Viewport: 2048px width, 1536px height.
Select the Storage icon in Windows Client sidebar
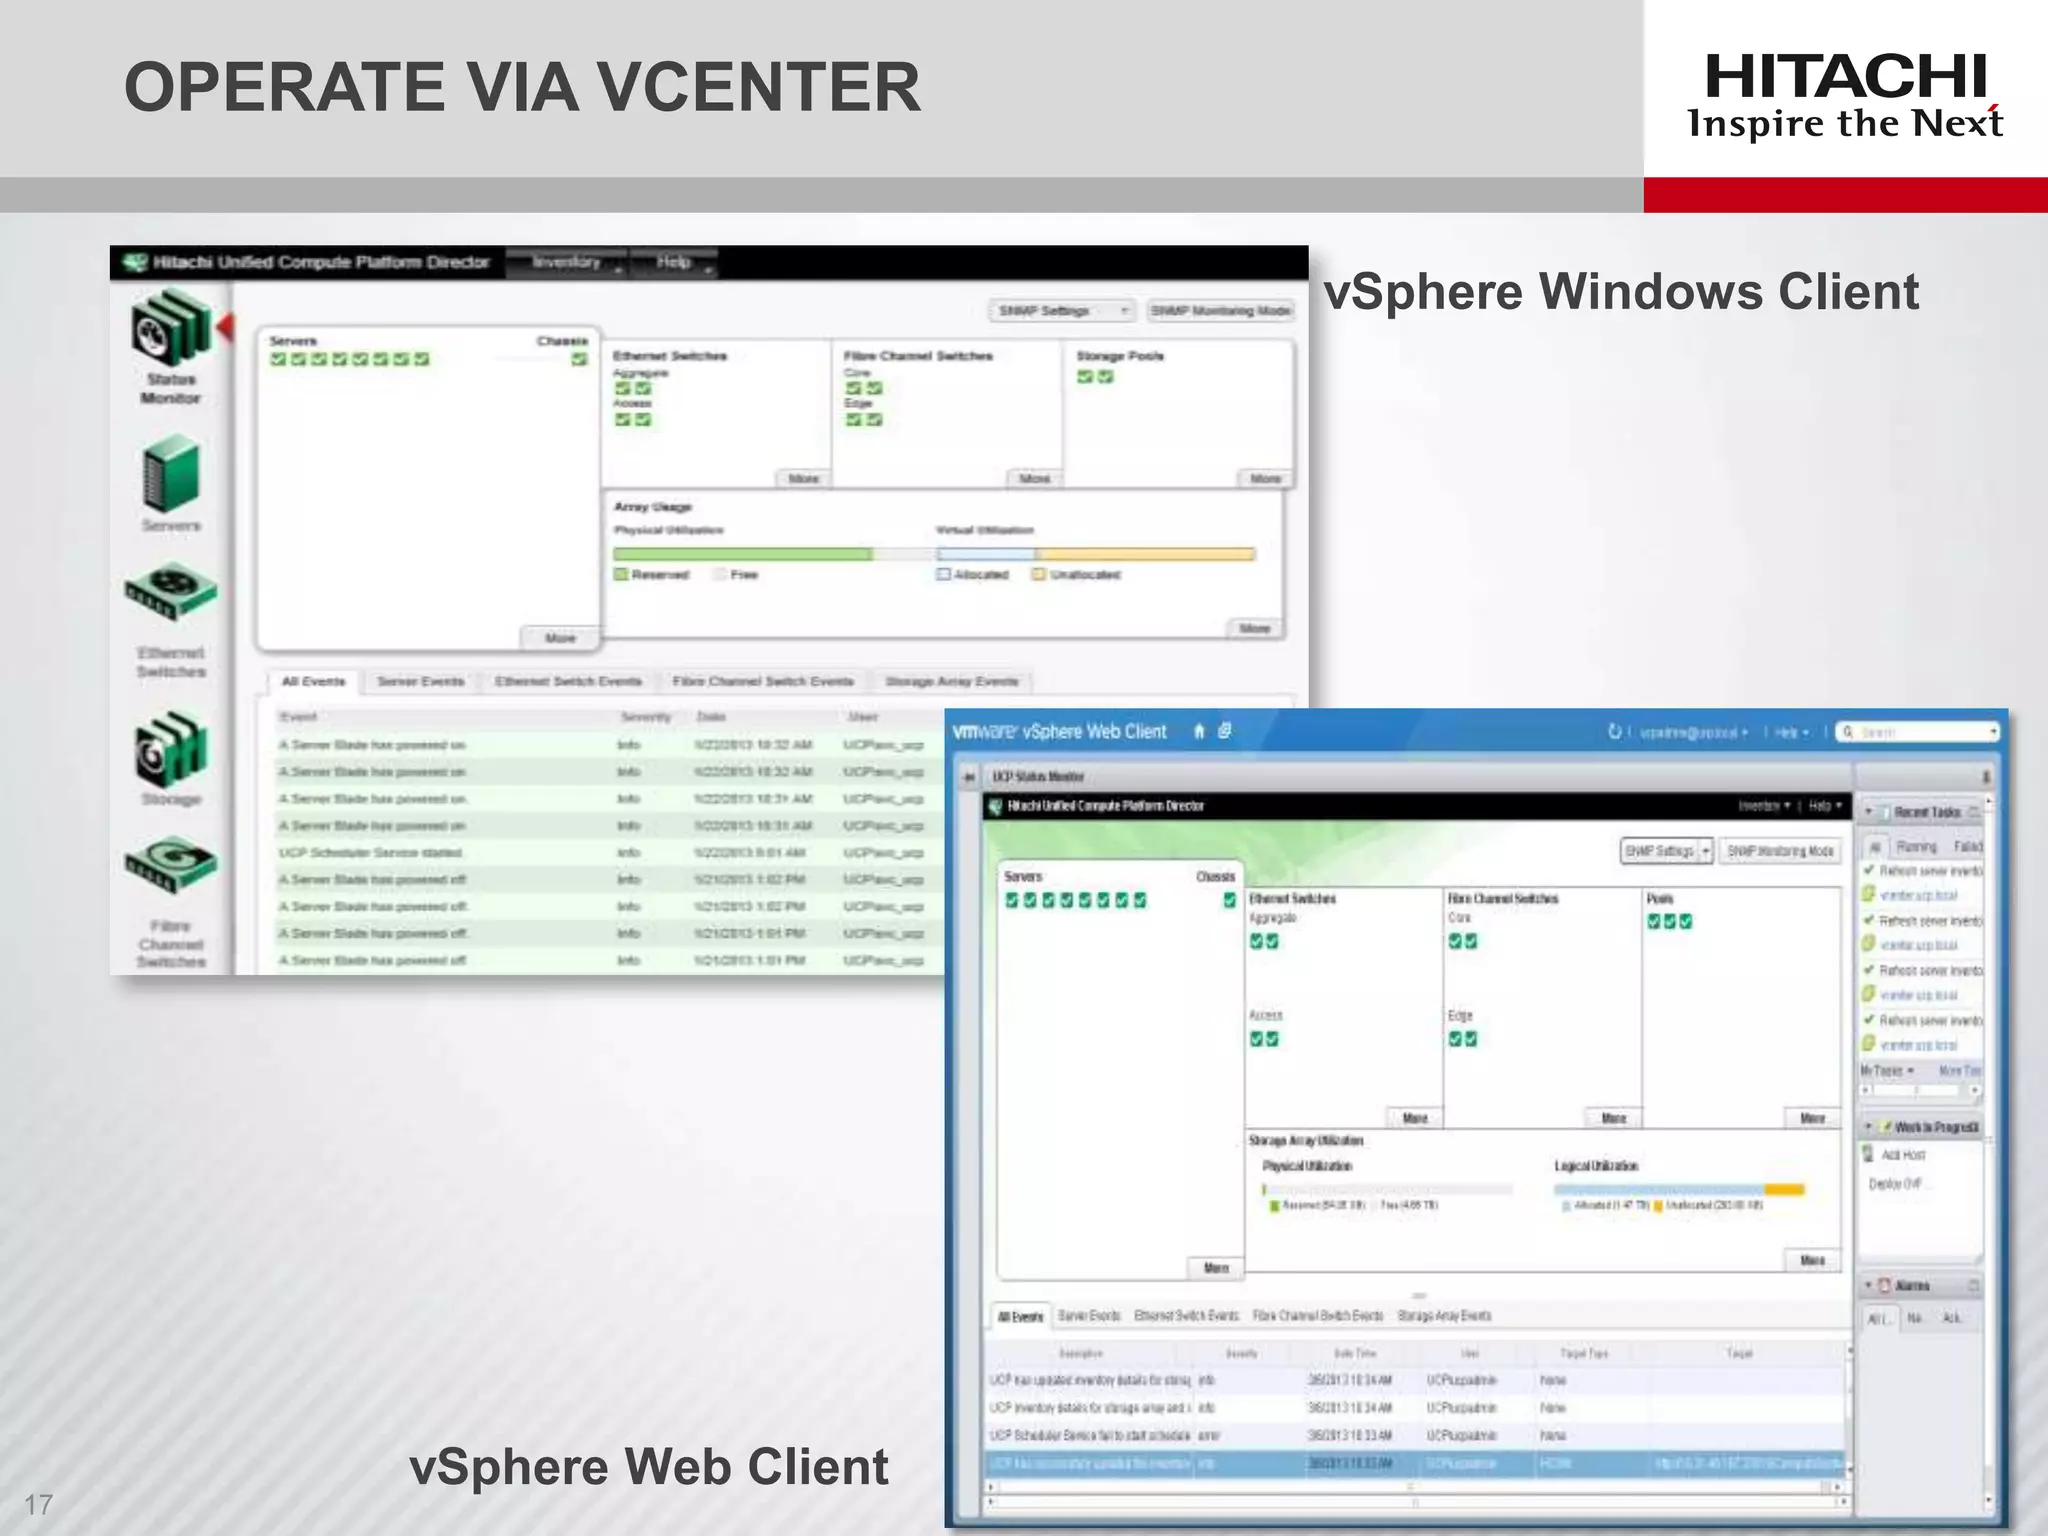pyautogui.click(x=171, y=750)
